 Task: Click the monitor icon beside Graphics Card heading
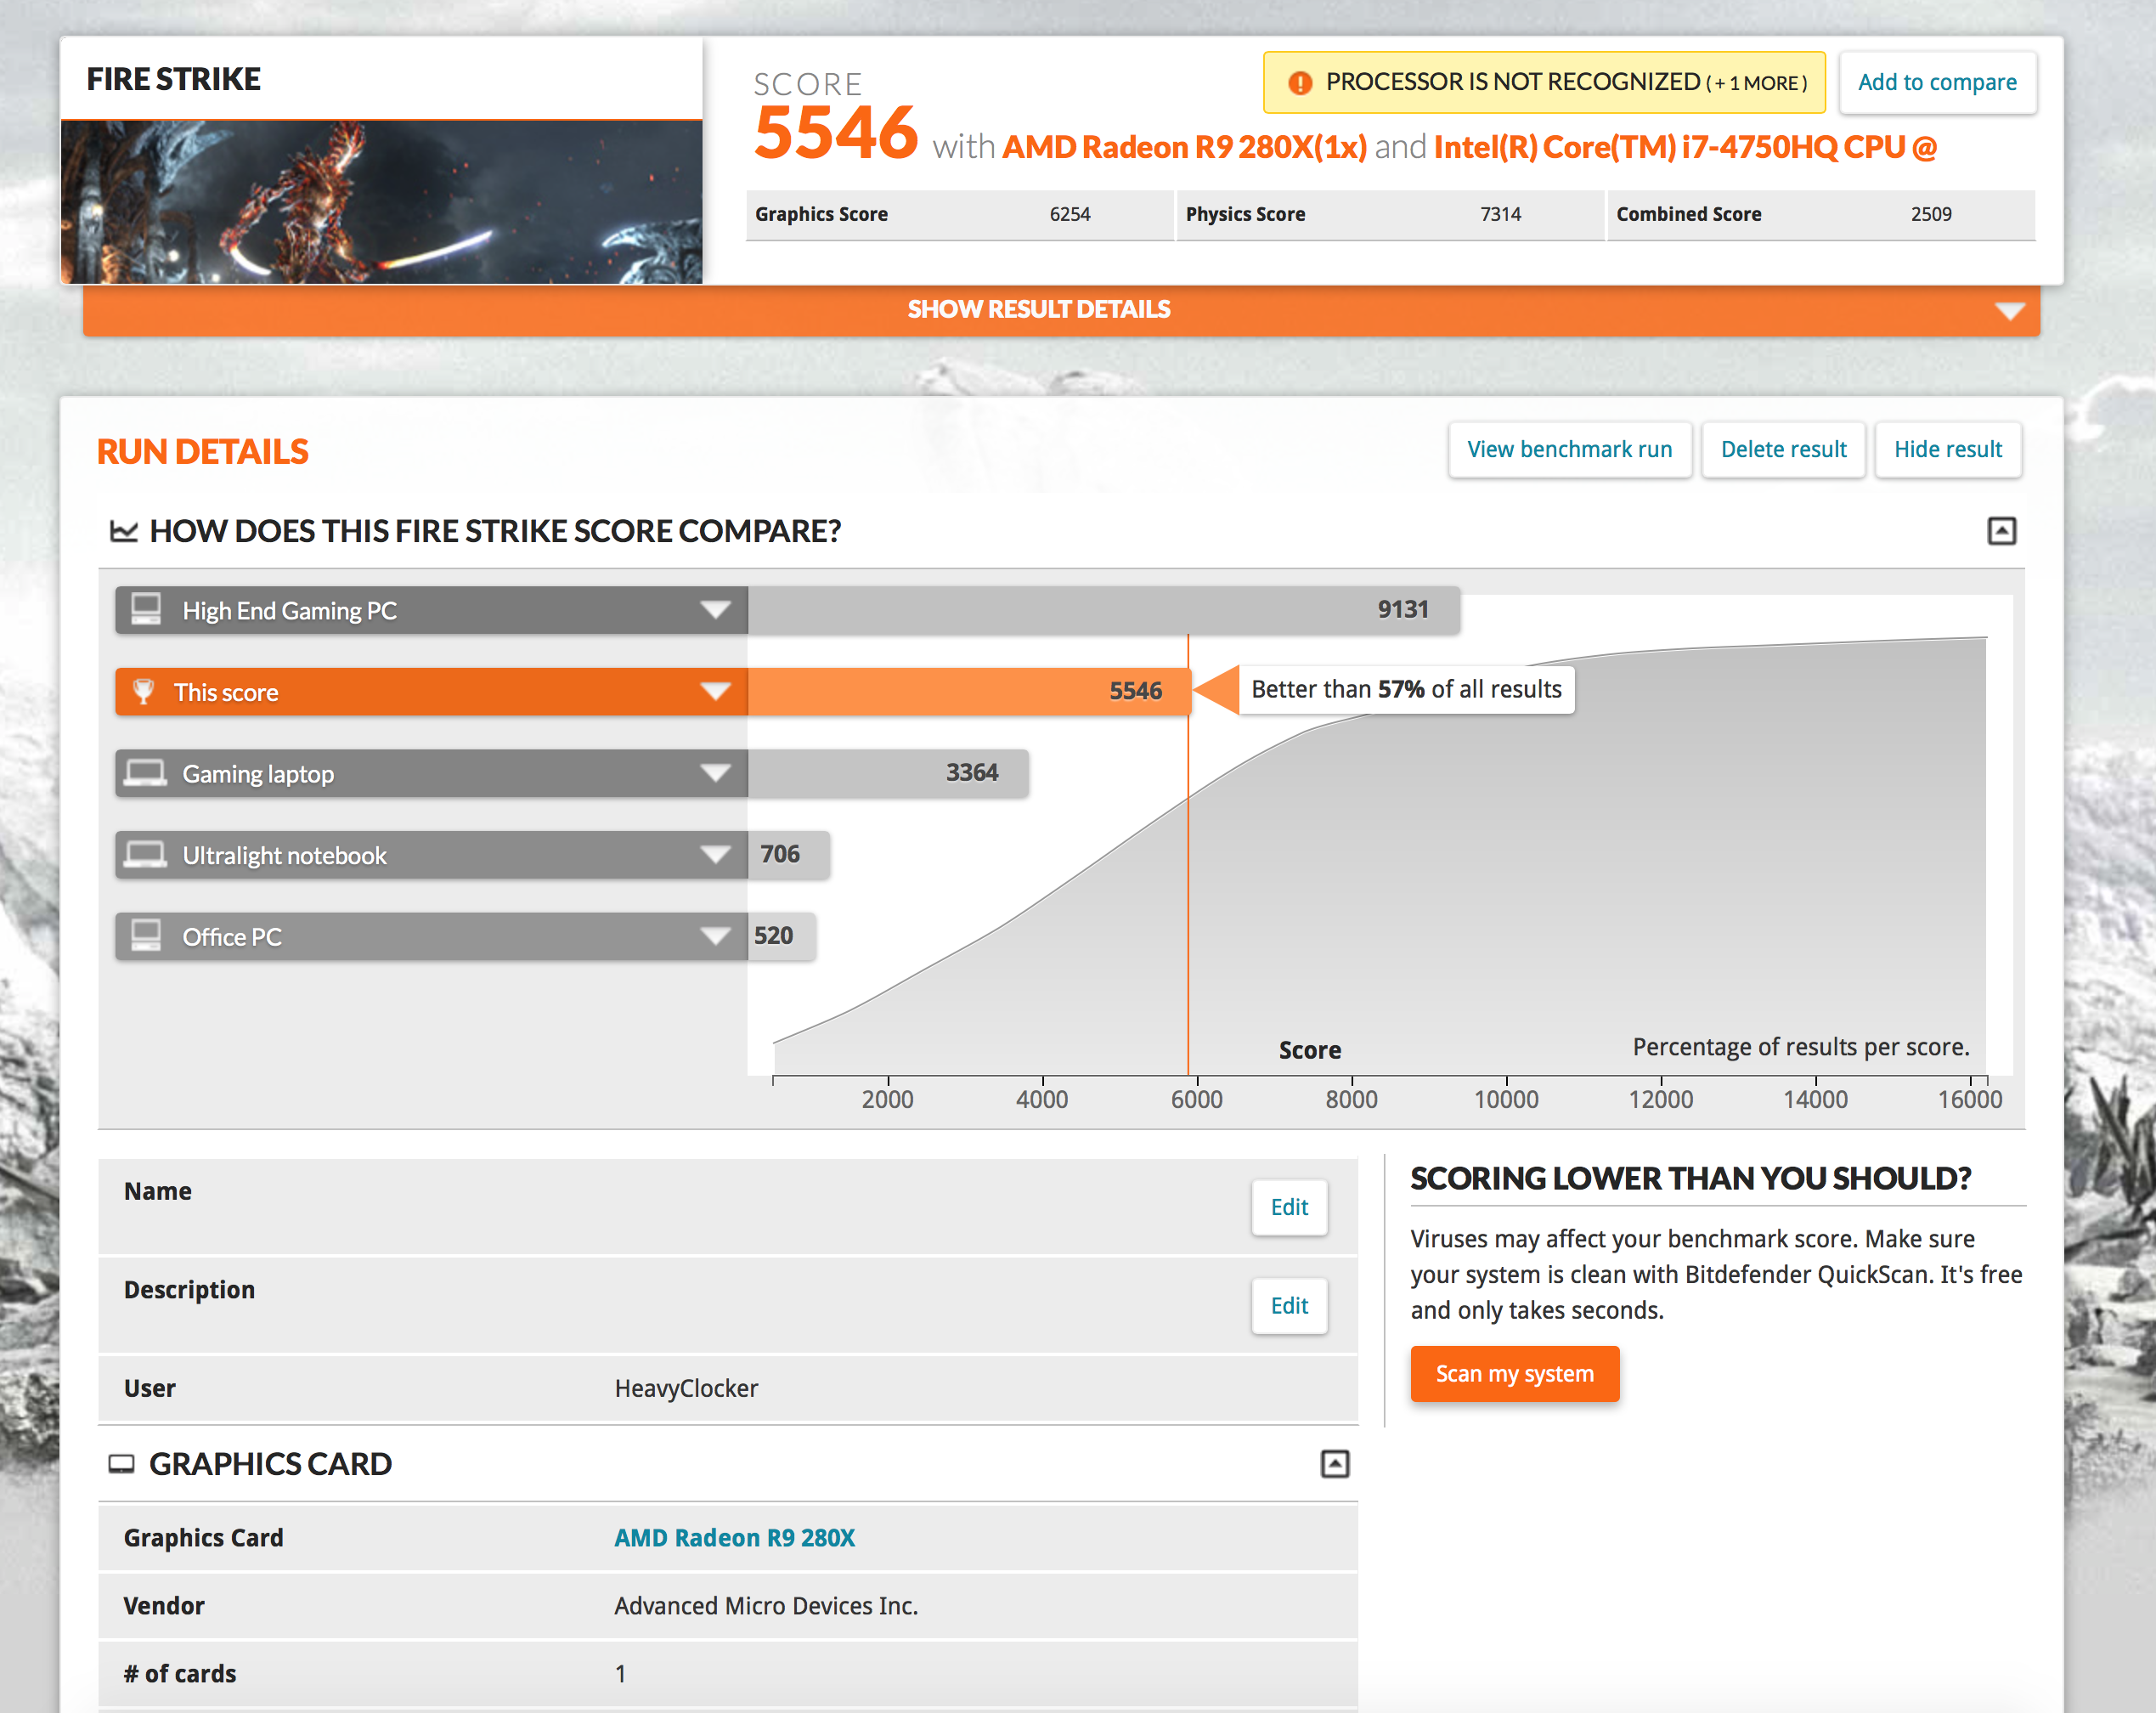[x=121, y=1464]
